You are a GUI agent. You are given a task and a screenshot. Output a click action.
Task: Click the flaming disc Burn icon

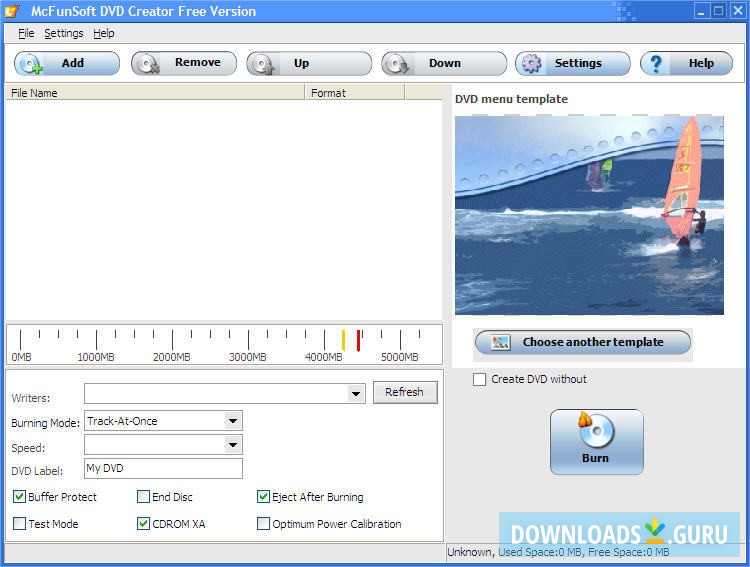(x=594, y=428)
